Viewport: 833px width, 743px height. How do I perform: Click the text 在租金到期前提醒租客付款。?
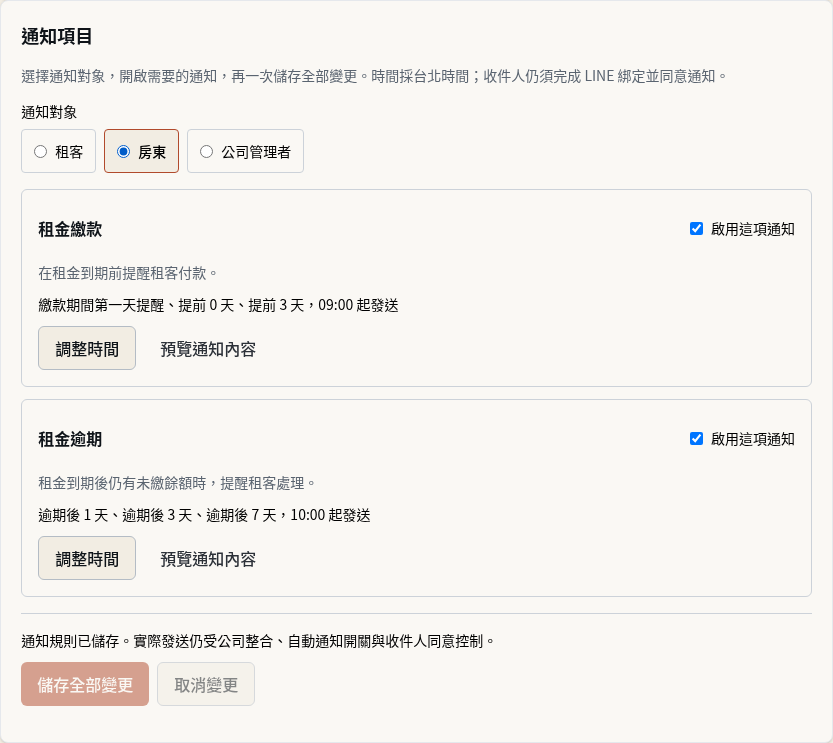click(129, 273)
